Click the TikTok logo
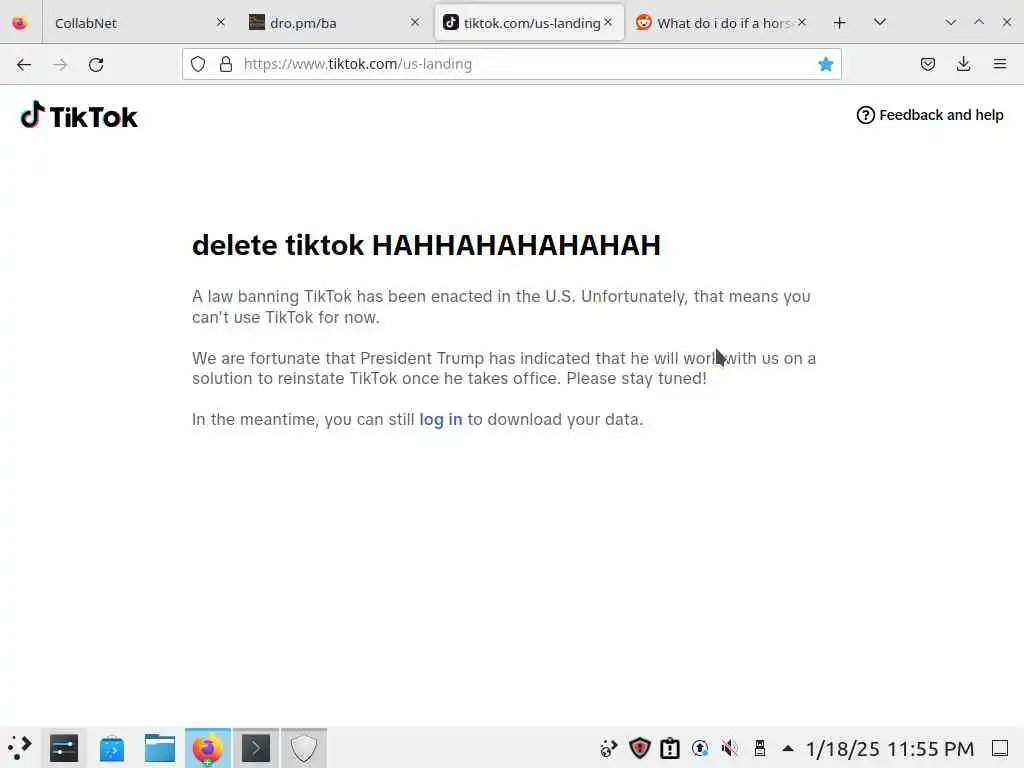Image resolution: width=1024 pixels, height=768 pixels. coord(79,116)
